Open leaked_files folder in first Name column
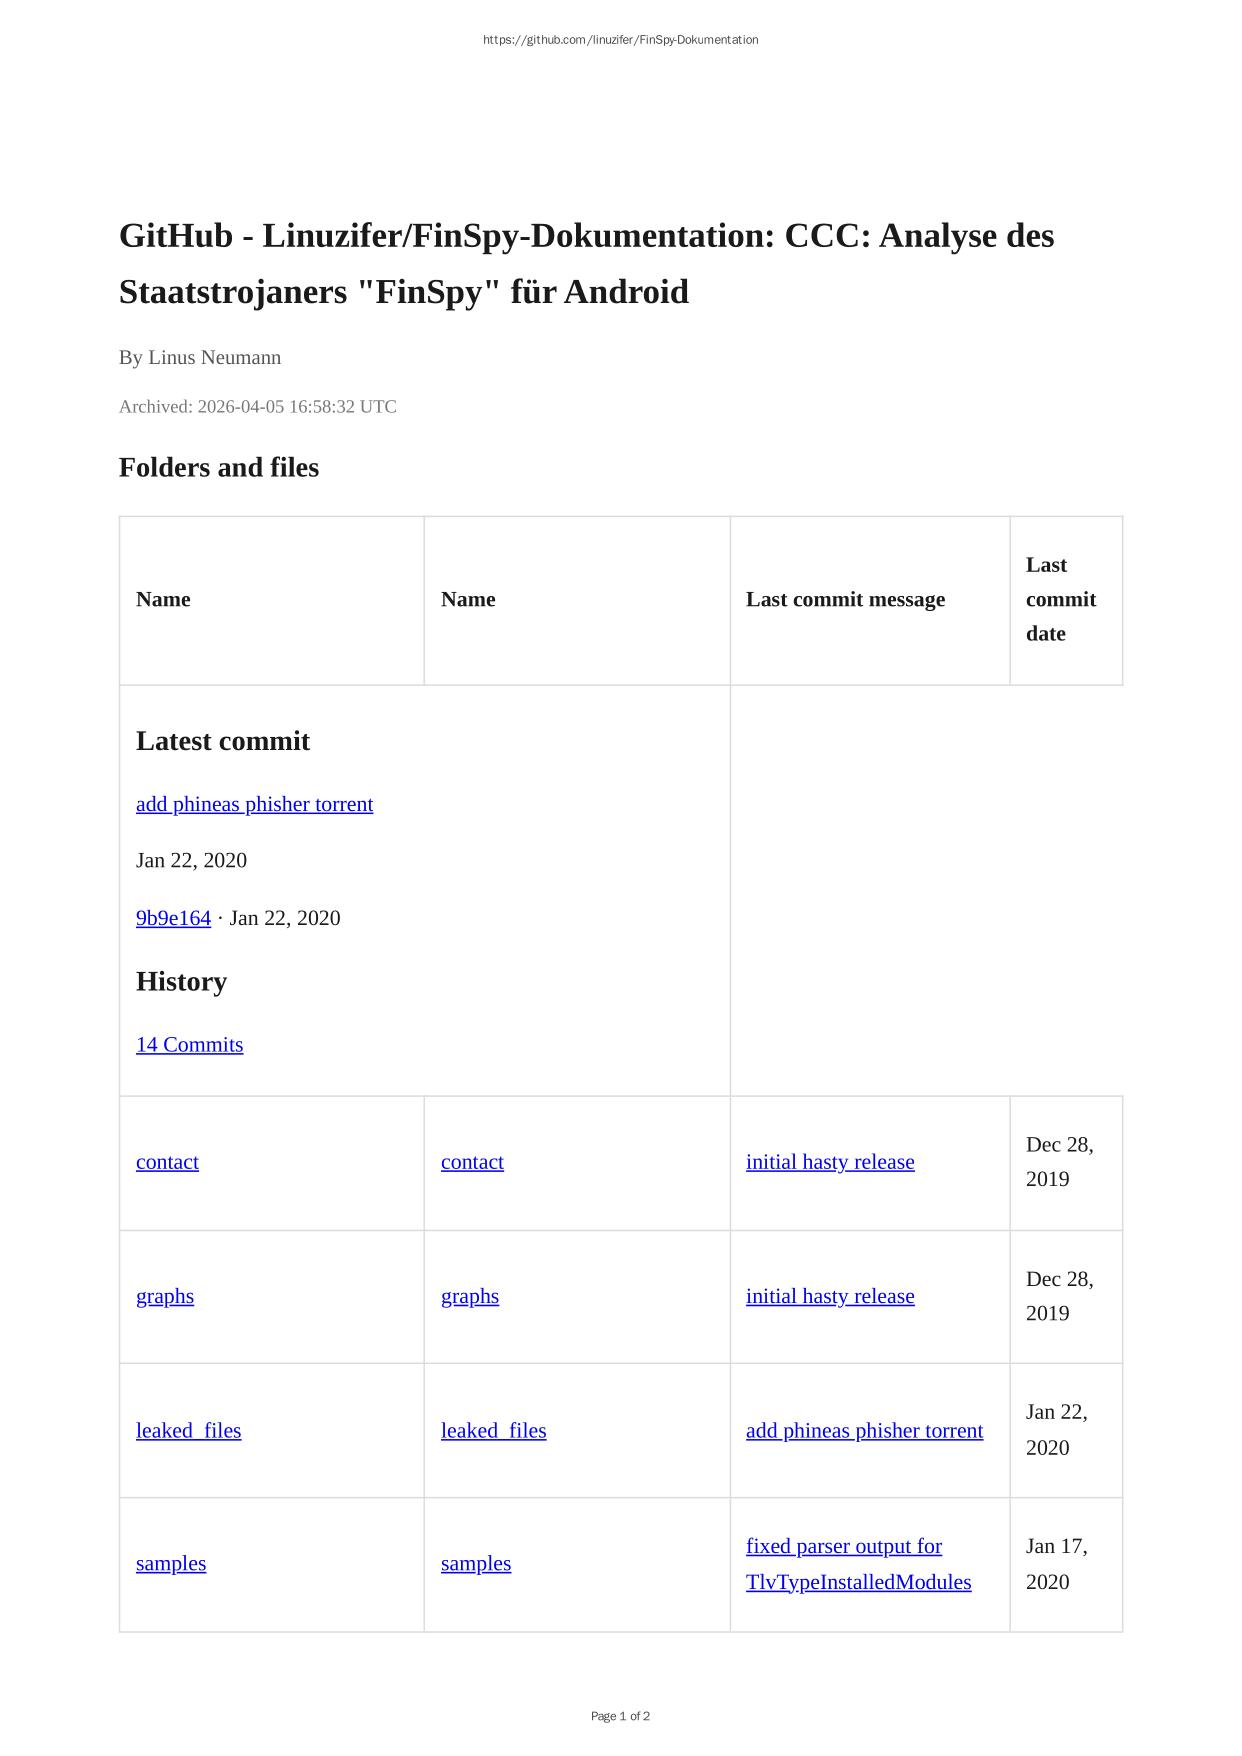The height and width of the screenshot is (1756, 1242). [x=188, y=1430]
